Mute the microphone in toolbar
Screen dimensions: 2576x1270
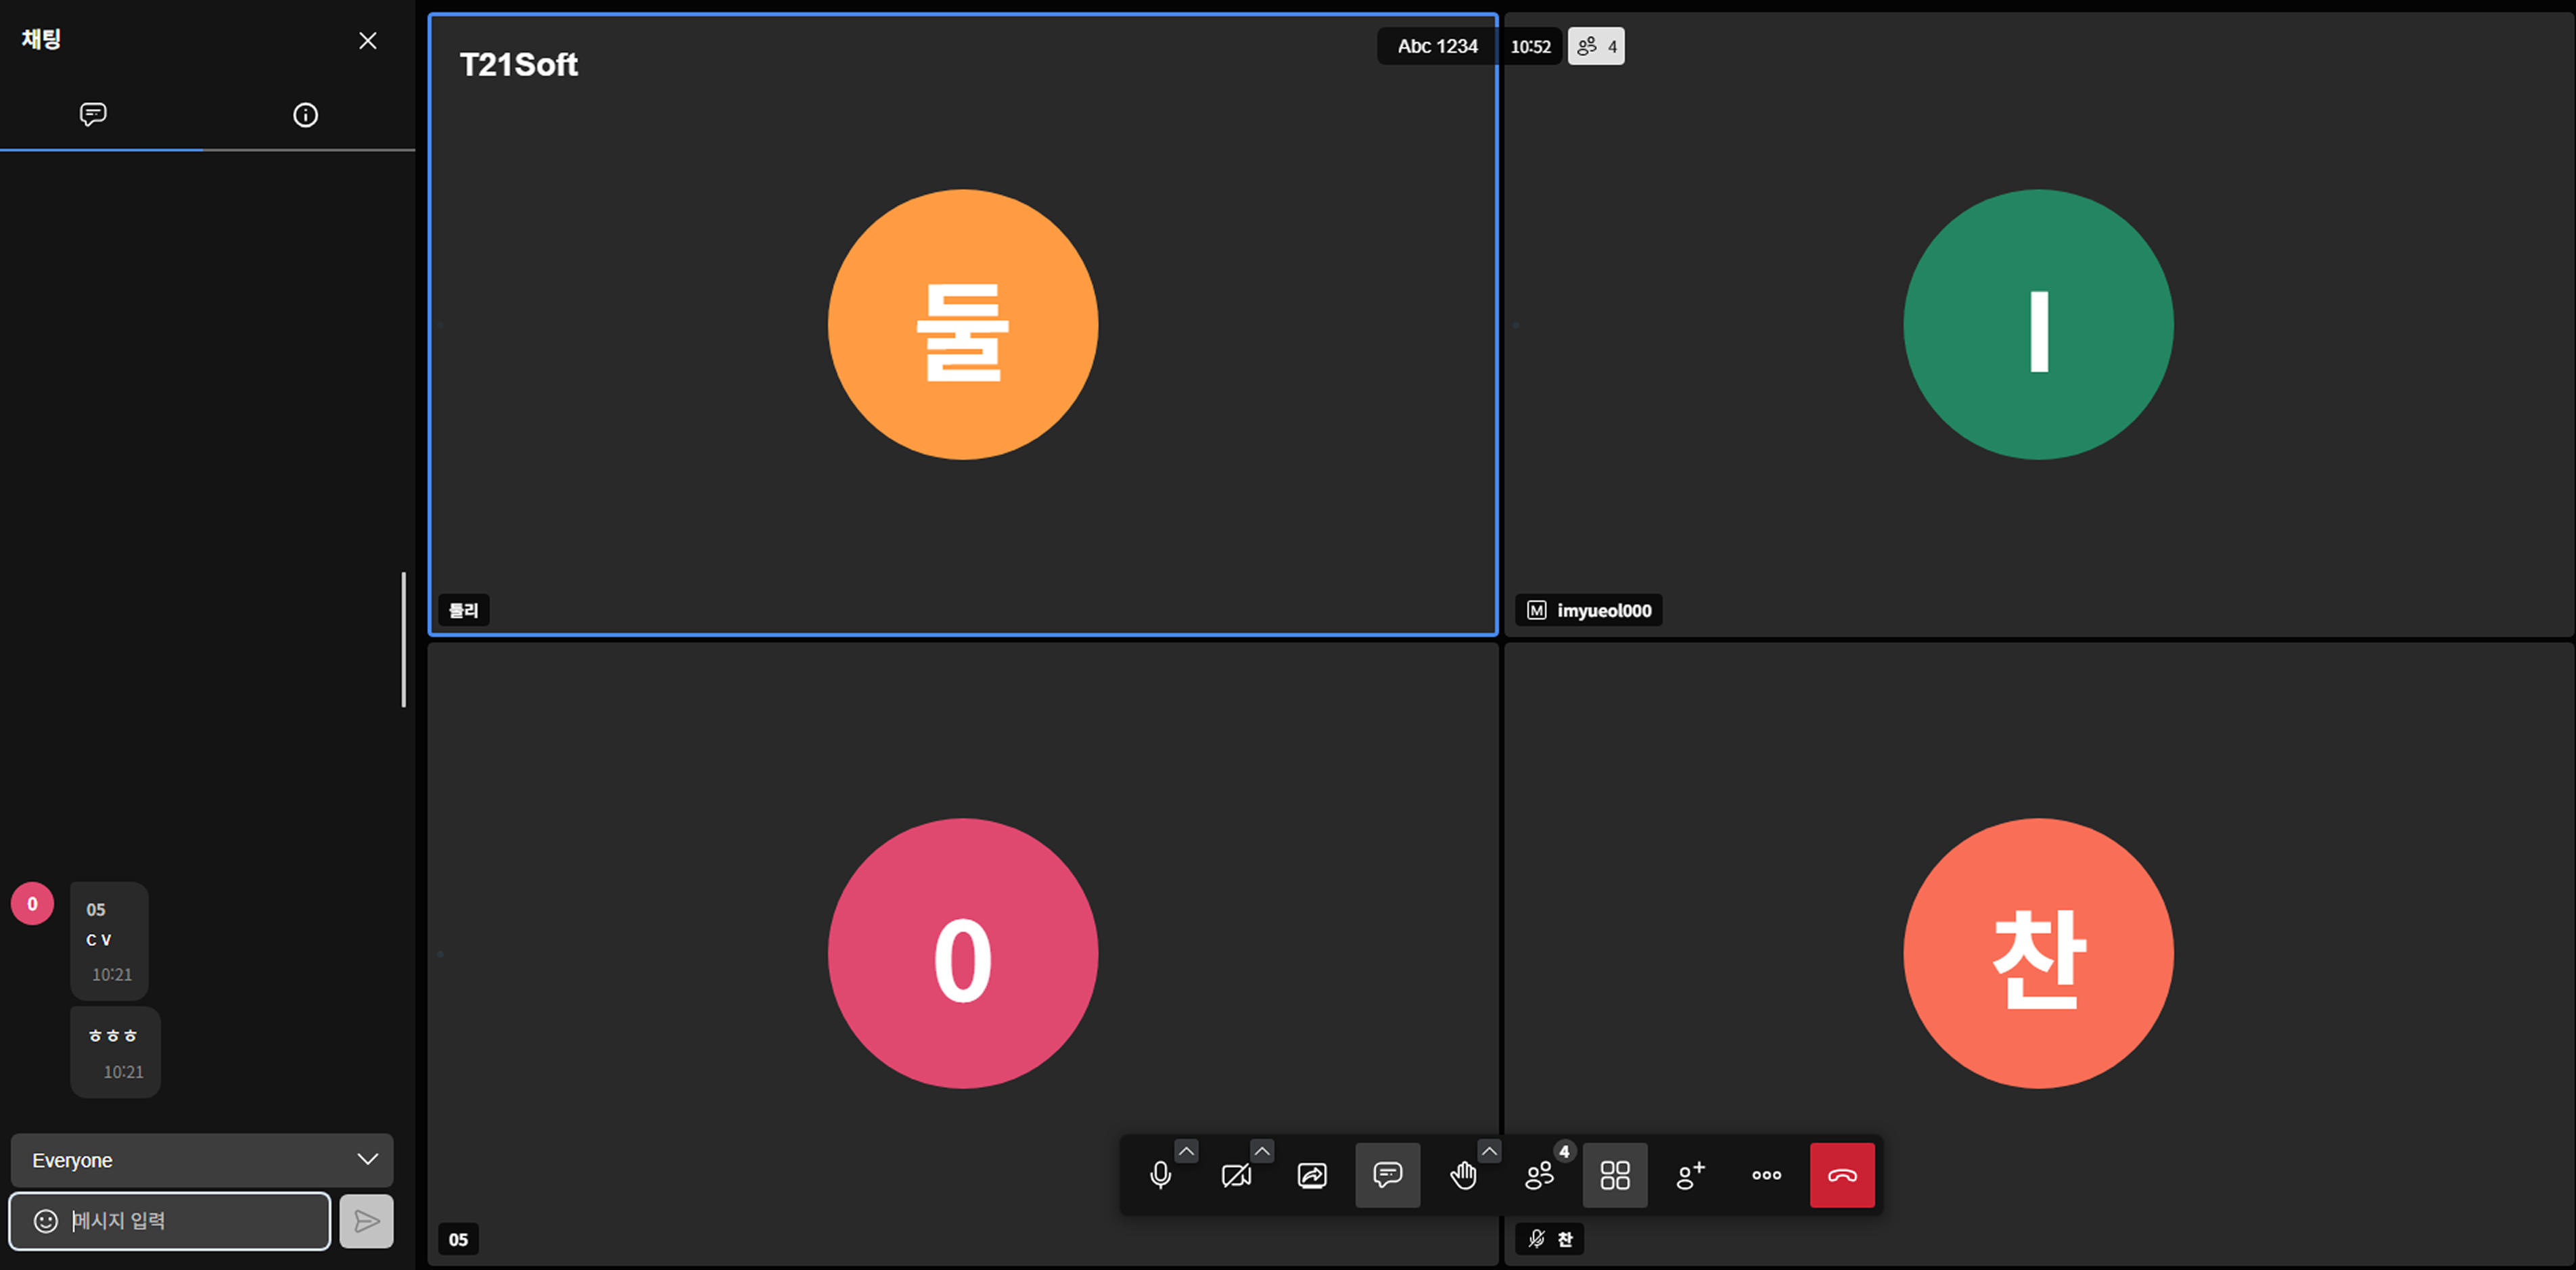(1160, 1175)
